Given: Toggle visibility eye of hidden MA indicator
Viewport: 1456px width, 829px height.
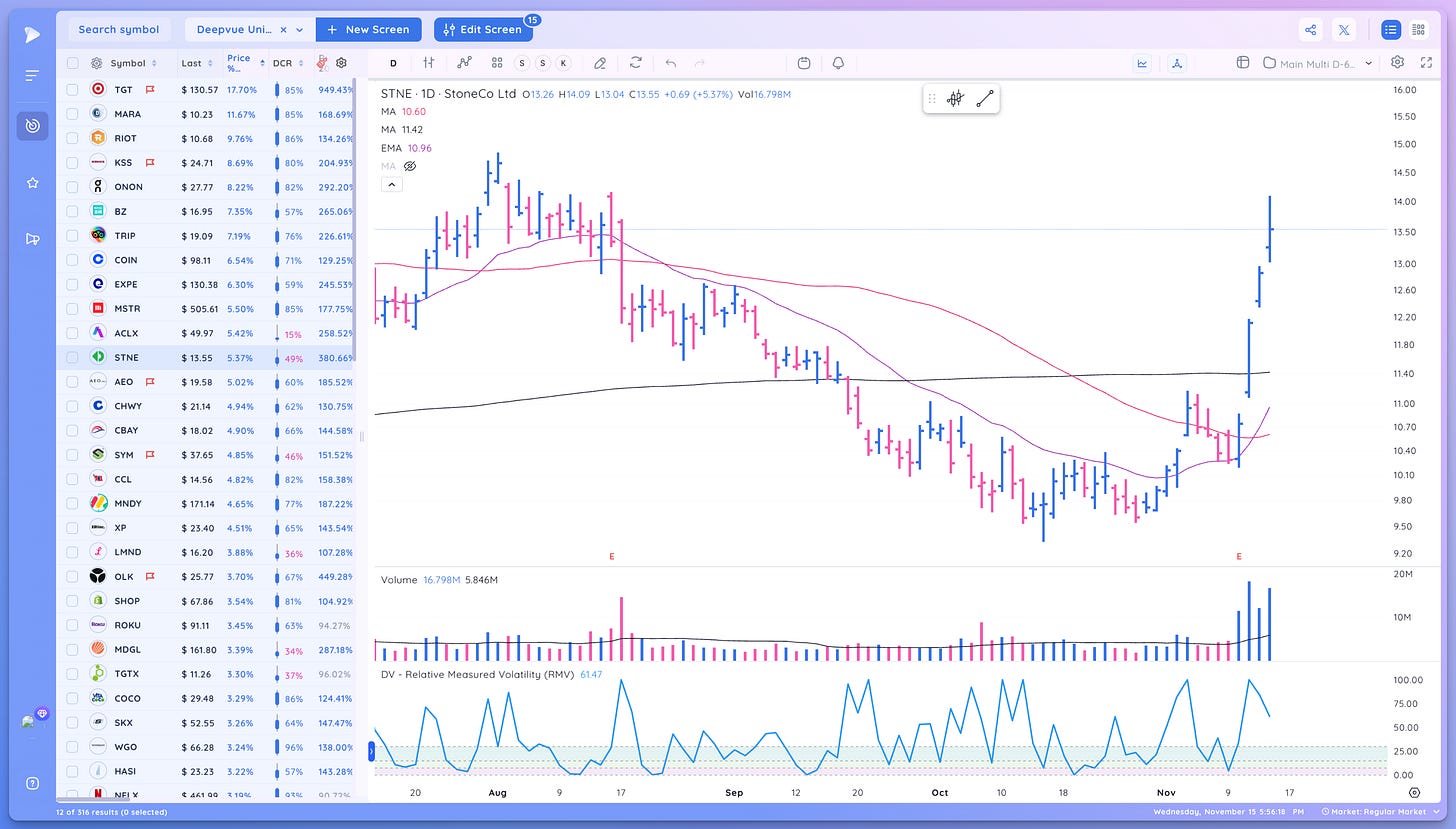Looking at the screenshot, I should click(x=409, y=166).
